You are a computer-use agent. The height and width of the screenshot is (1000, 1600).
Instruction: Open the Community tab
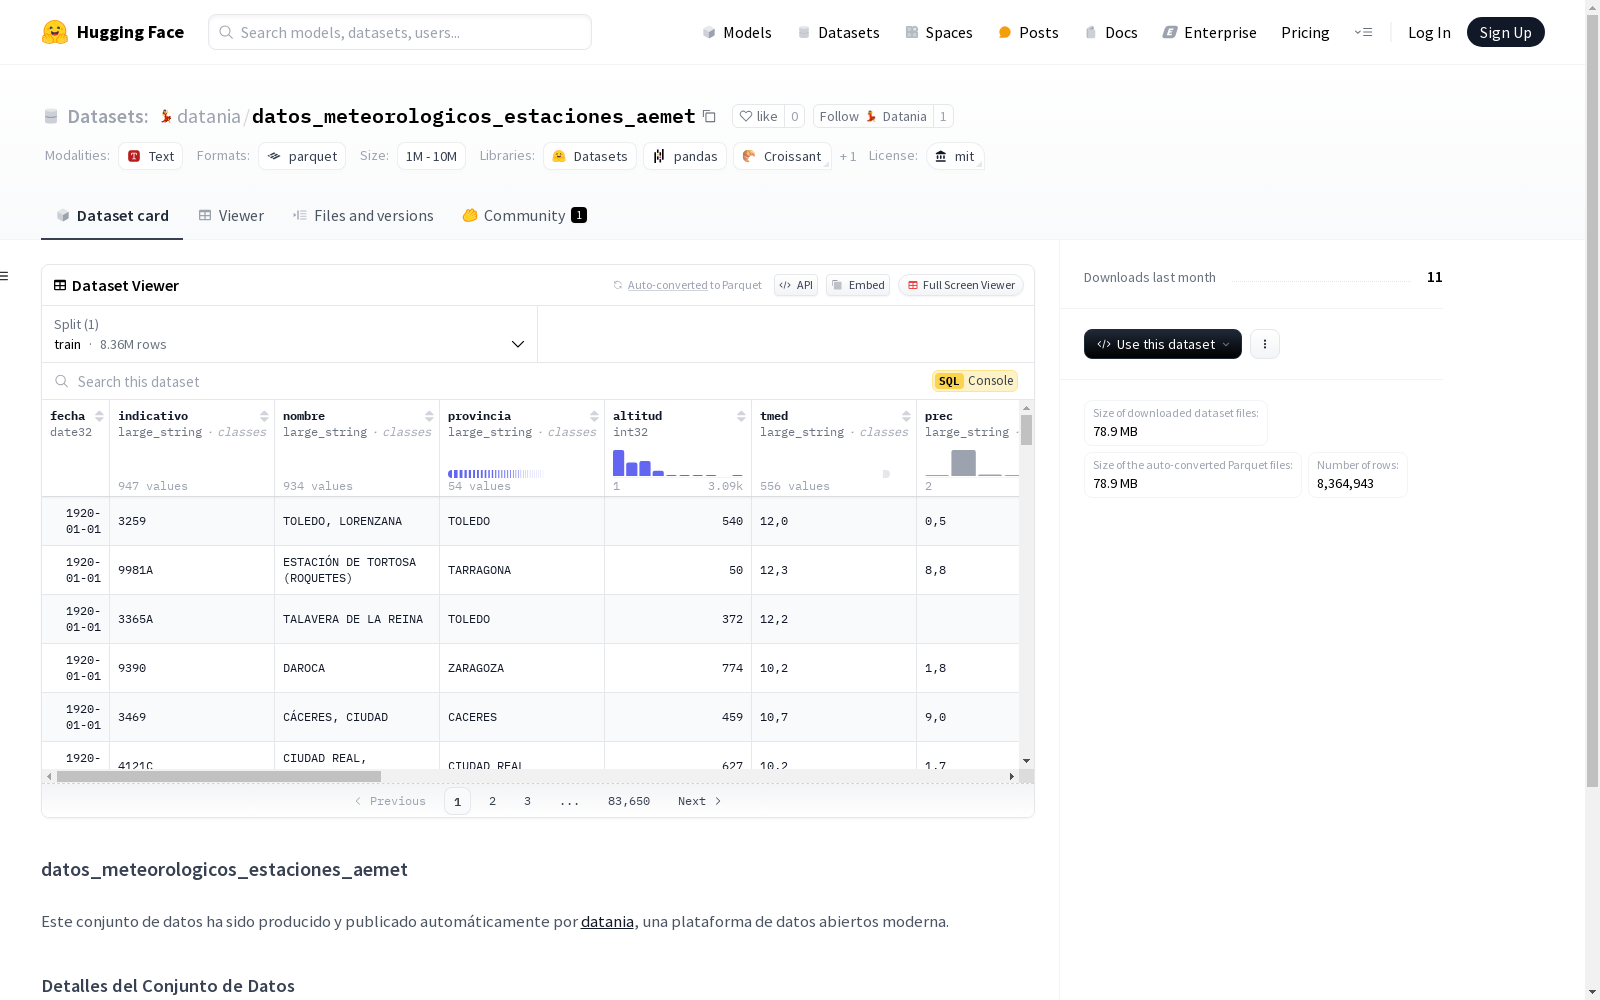coord(525,216)
